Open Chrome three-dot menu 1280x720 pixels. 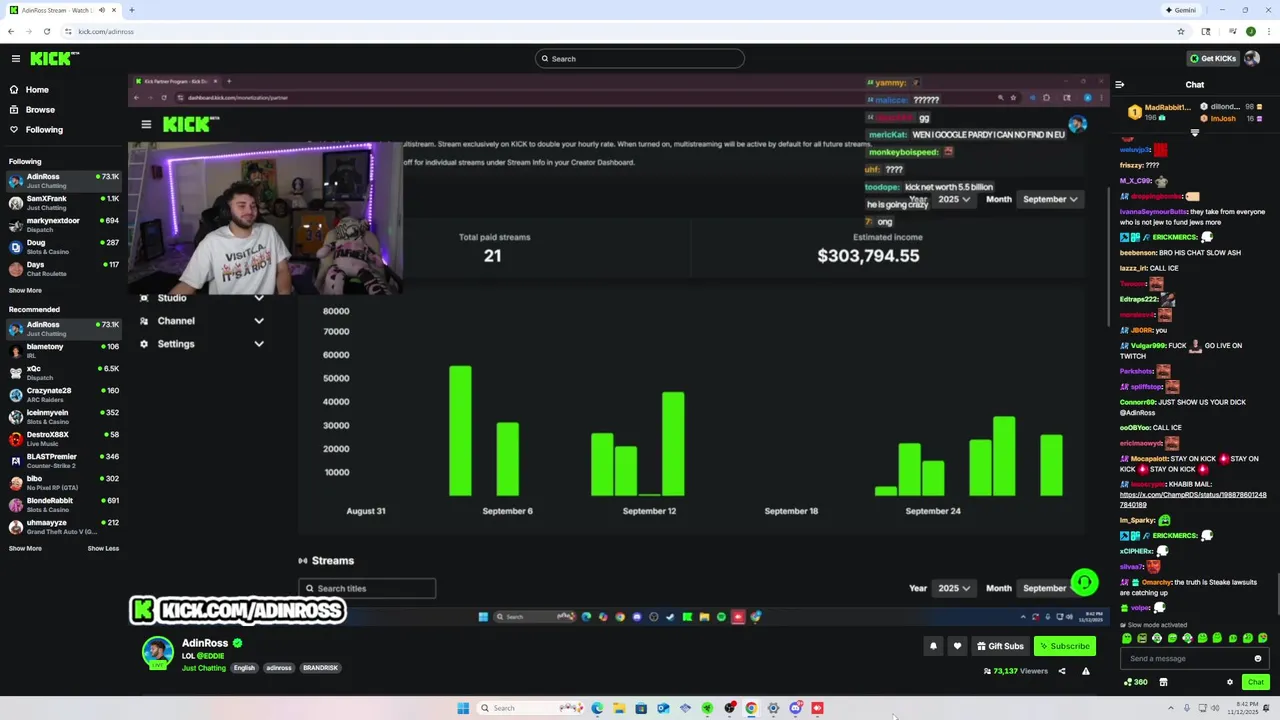pyautogui.click(x=1268, y=32)
